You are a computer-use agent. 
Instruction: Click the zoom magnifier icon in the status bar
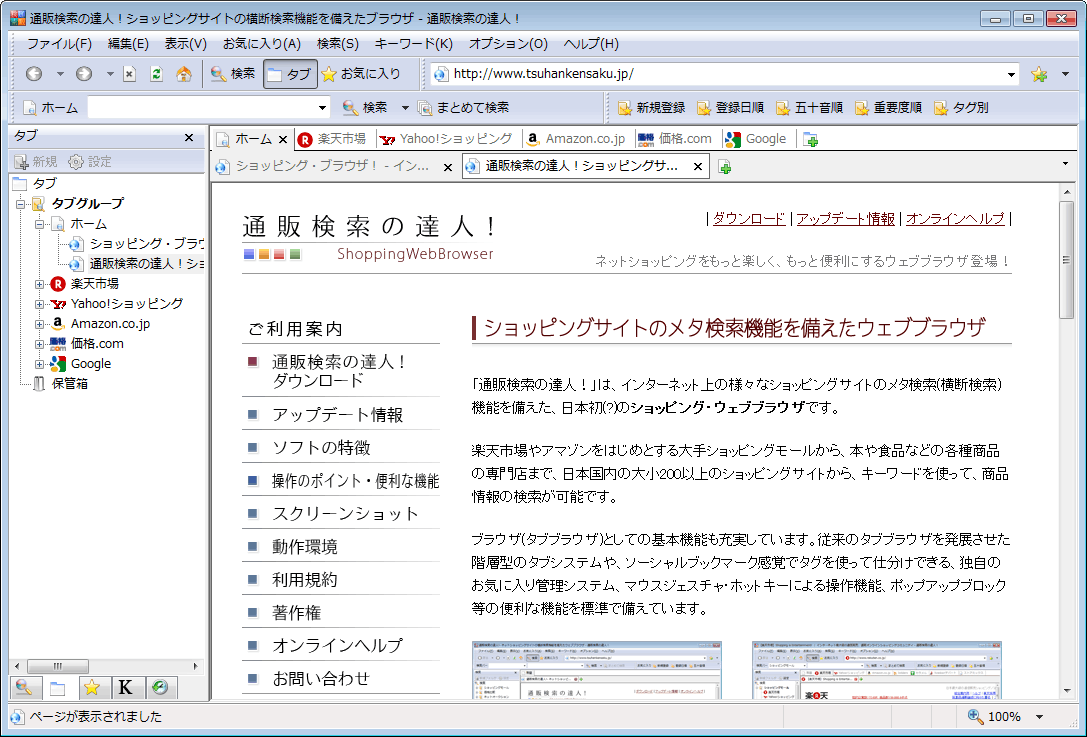975,716
